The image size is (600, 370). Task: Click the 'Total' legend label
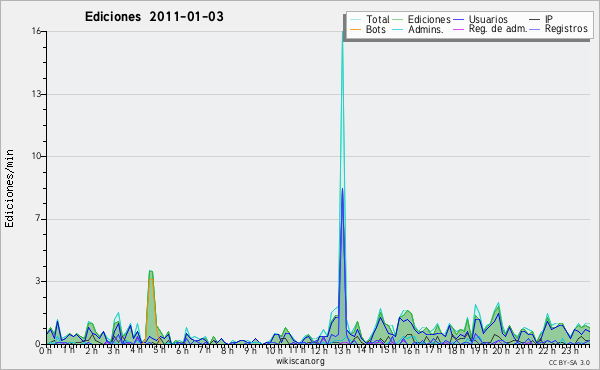(x=378, y=19)
